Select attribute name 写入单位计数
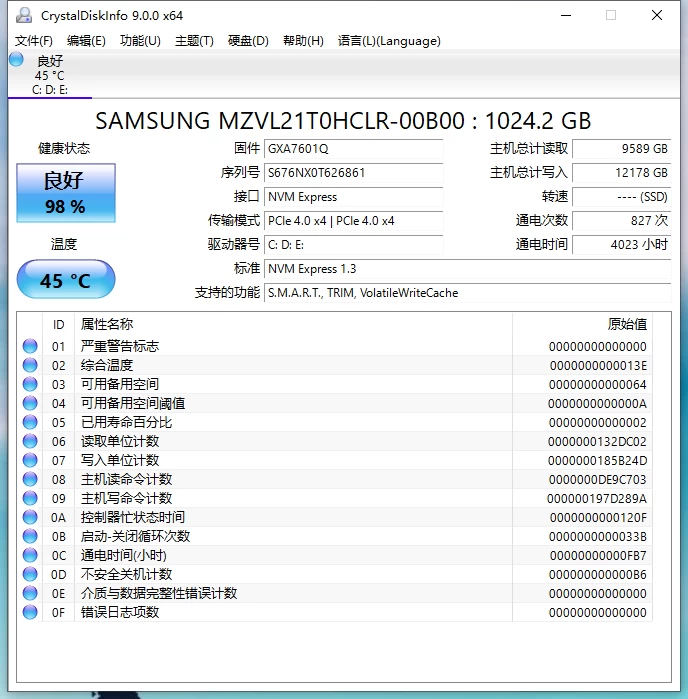This screenshot has width=688, height=699. (120, 461)
